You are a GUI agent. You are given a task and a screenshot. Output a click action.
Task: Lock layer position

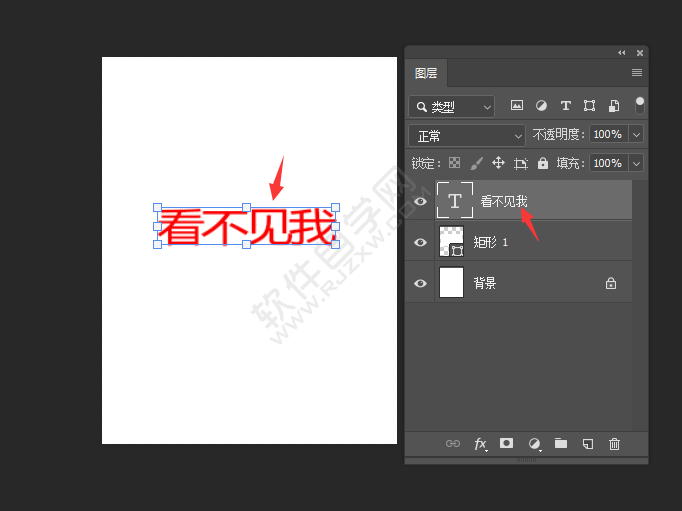[x=498, y=163]
